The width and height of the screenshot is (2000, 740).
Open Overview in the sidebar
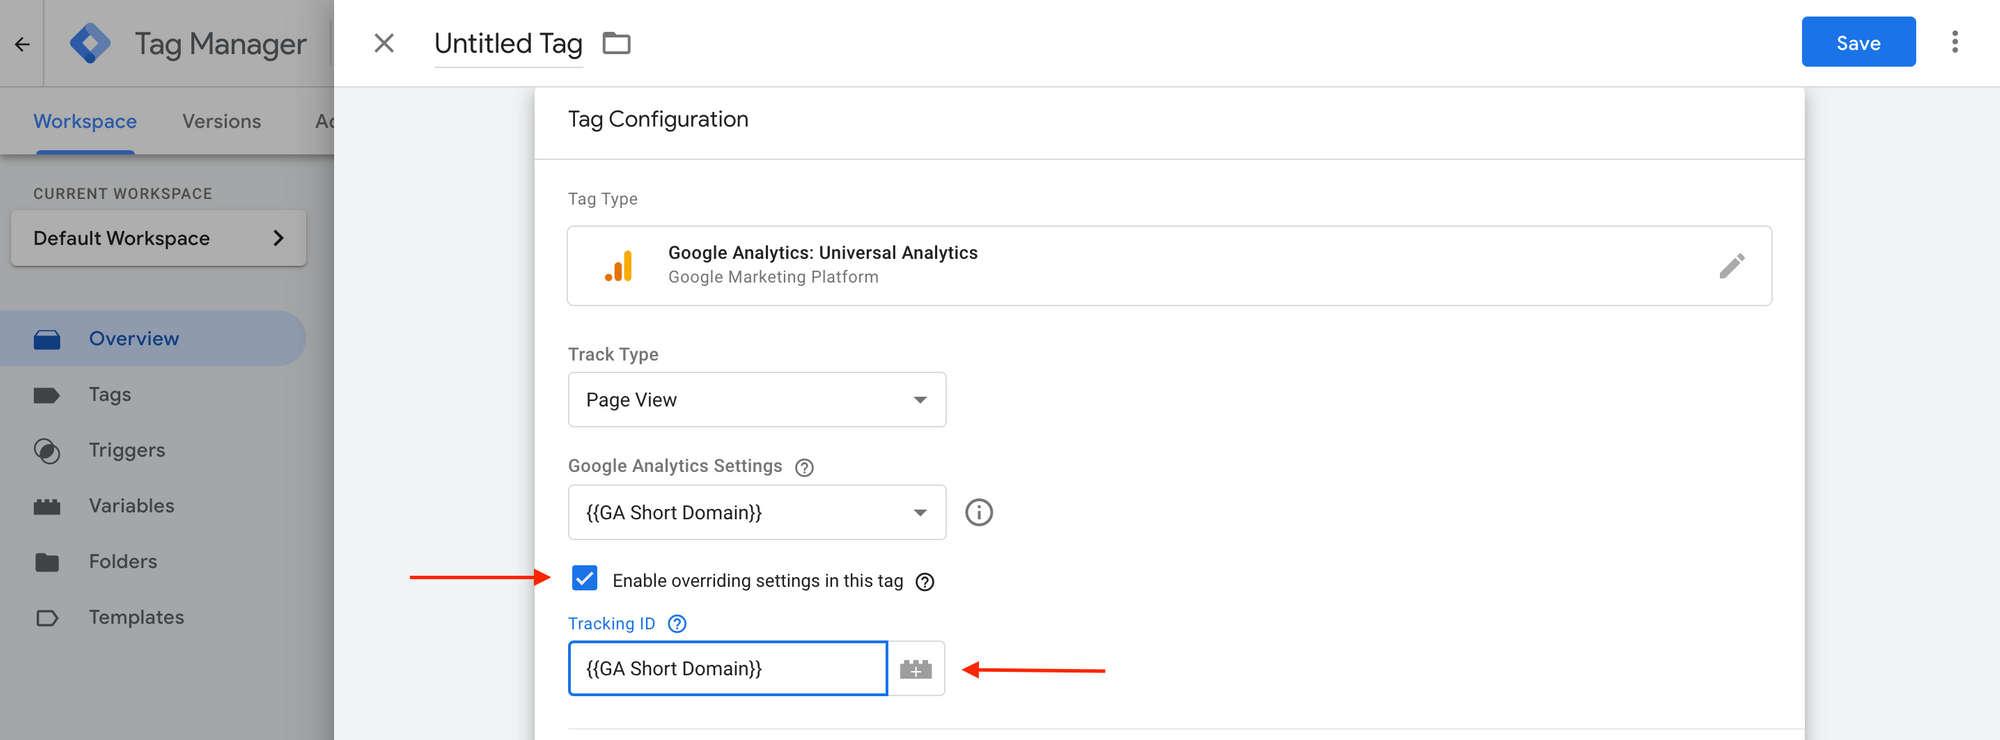[153, 338]
